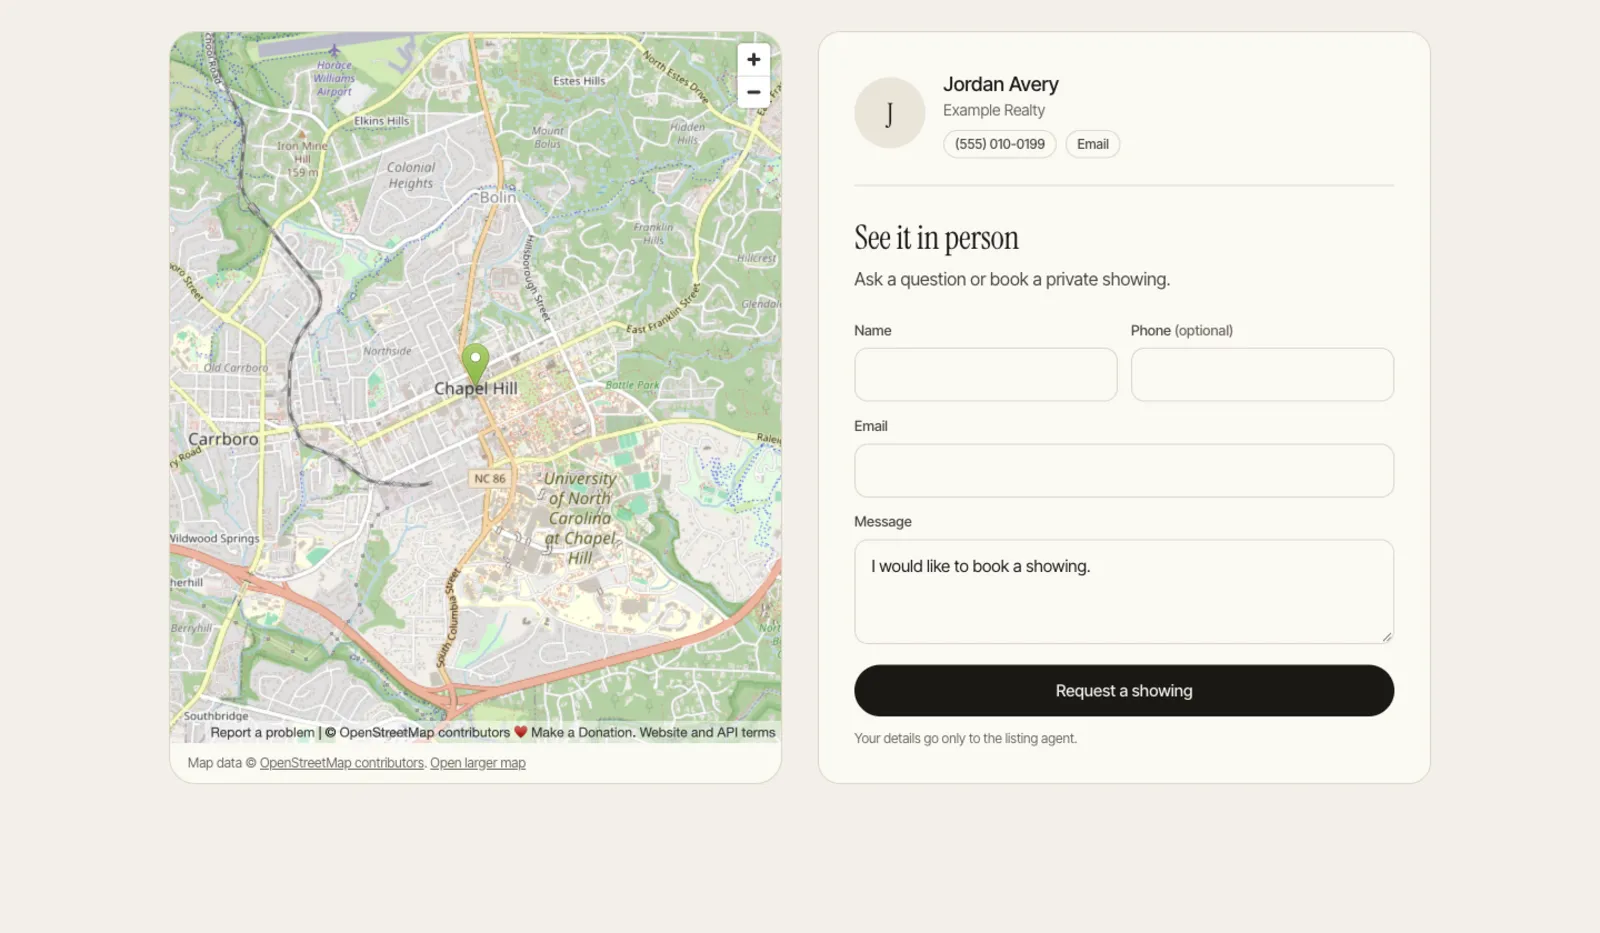Click the message box resize handle
The height and width of the screenshot is (933, 1600).
click(x=1387, y=637)
